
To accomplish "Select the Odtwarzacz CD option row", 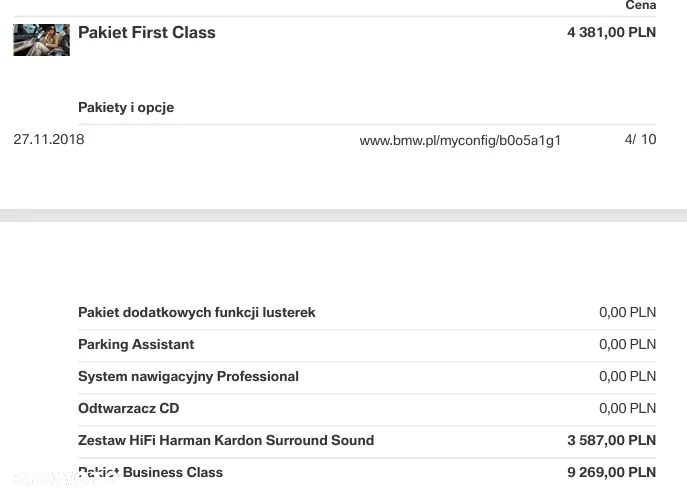I will [x=367, y=408].
